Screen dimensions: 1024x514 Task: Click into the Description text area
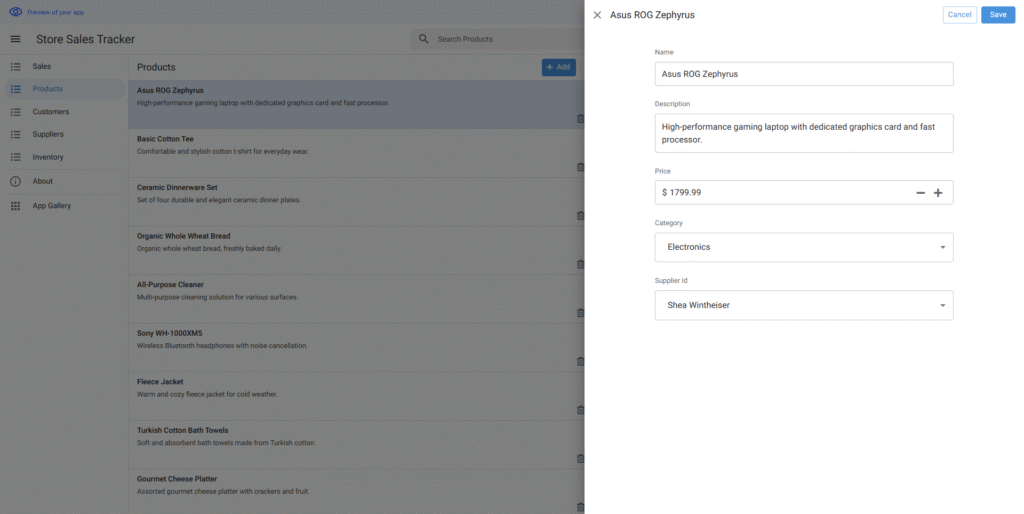click(x=803, y=133)
